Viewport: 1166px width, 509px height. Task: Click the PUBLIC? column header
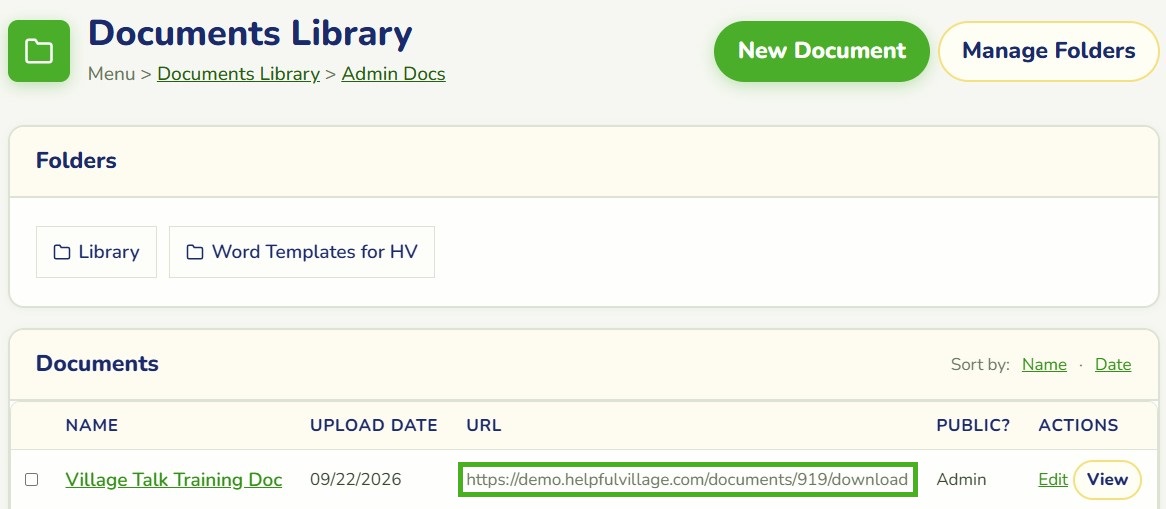point(973,426)
